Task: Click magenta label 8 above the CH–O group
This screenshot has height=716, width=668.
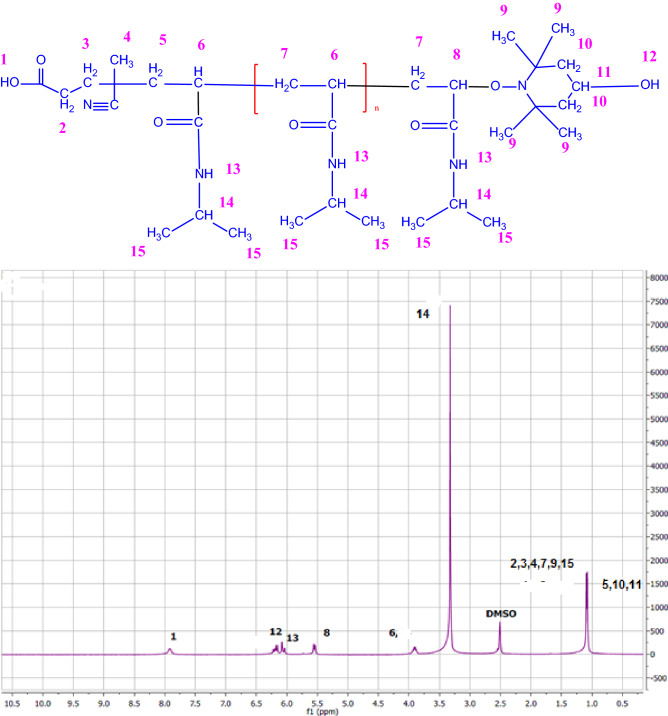Action: (457, 54)
